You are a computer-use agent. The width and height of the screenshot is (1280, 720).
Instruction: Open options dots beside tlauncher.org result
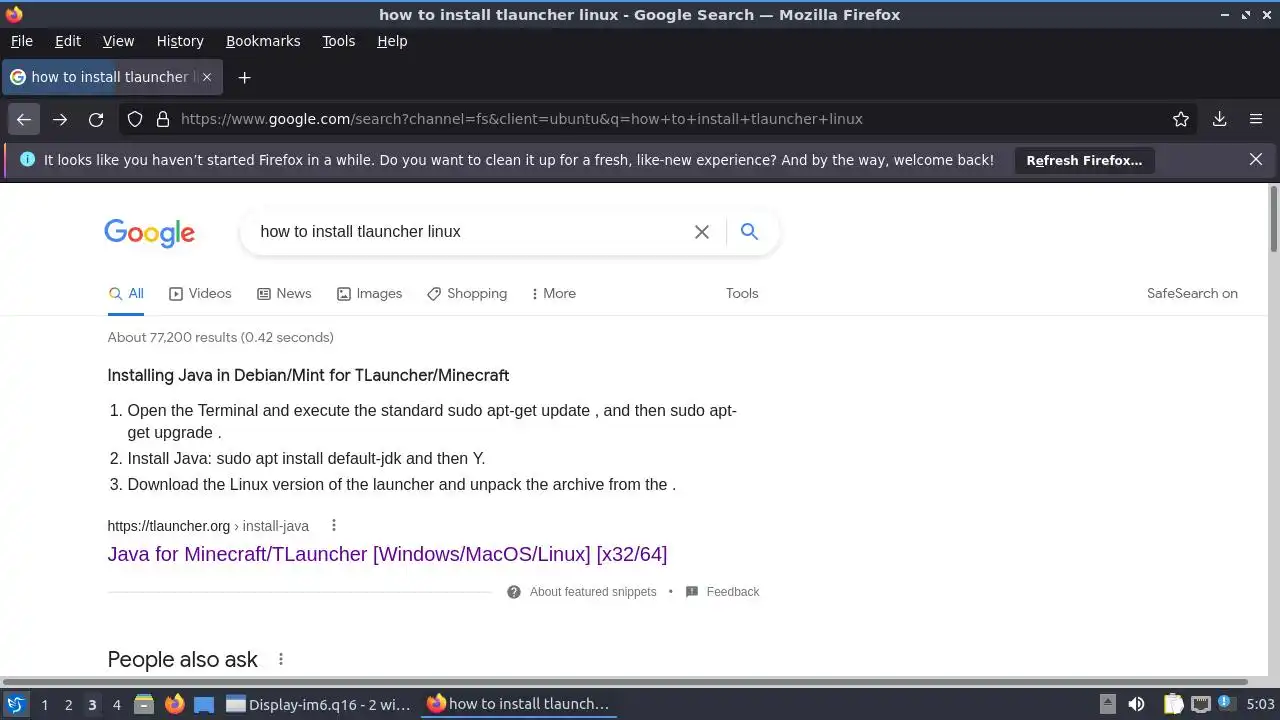(x=334, y=526)
